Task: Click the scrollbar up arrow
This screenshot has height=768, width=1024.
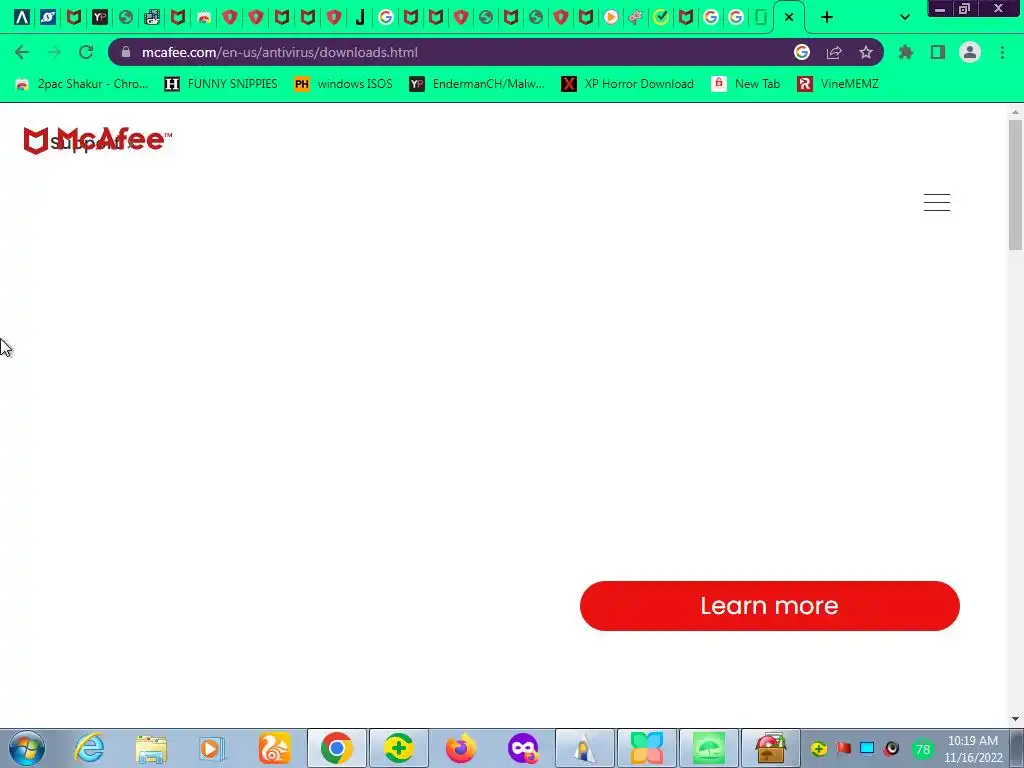Action: tap(1015, 112)
